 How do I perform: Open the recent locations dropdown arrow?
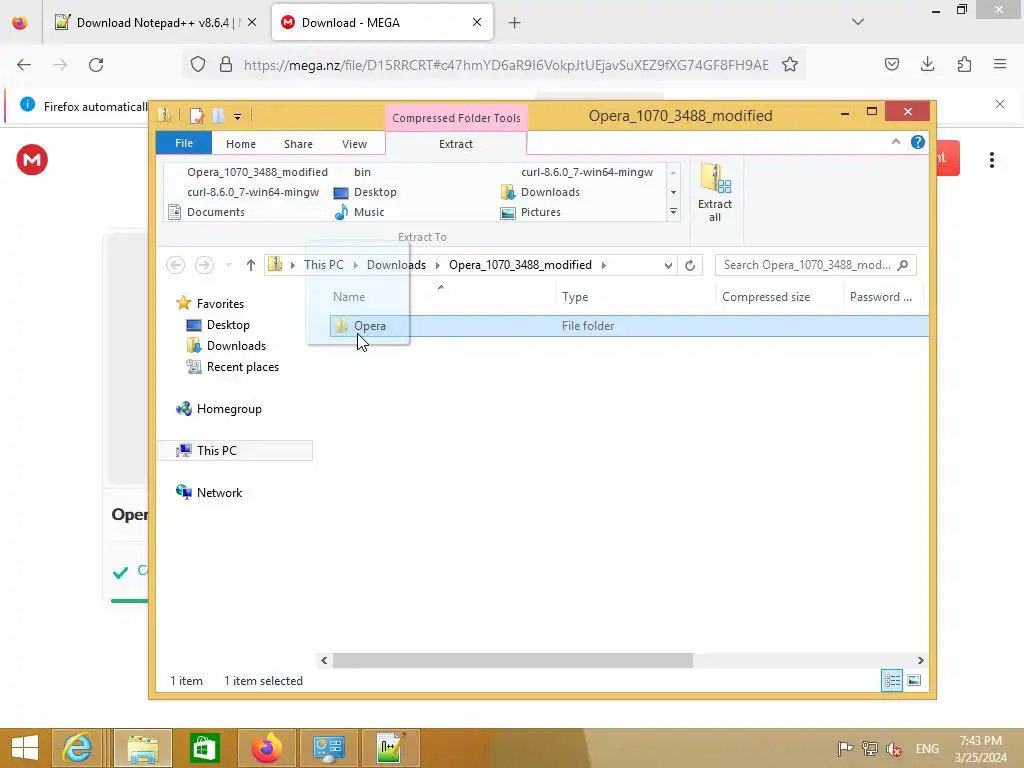229,265
